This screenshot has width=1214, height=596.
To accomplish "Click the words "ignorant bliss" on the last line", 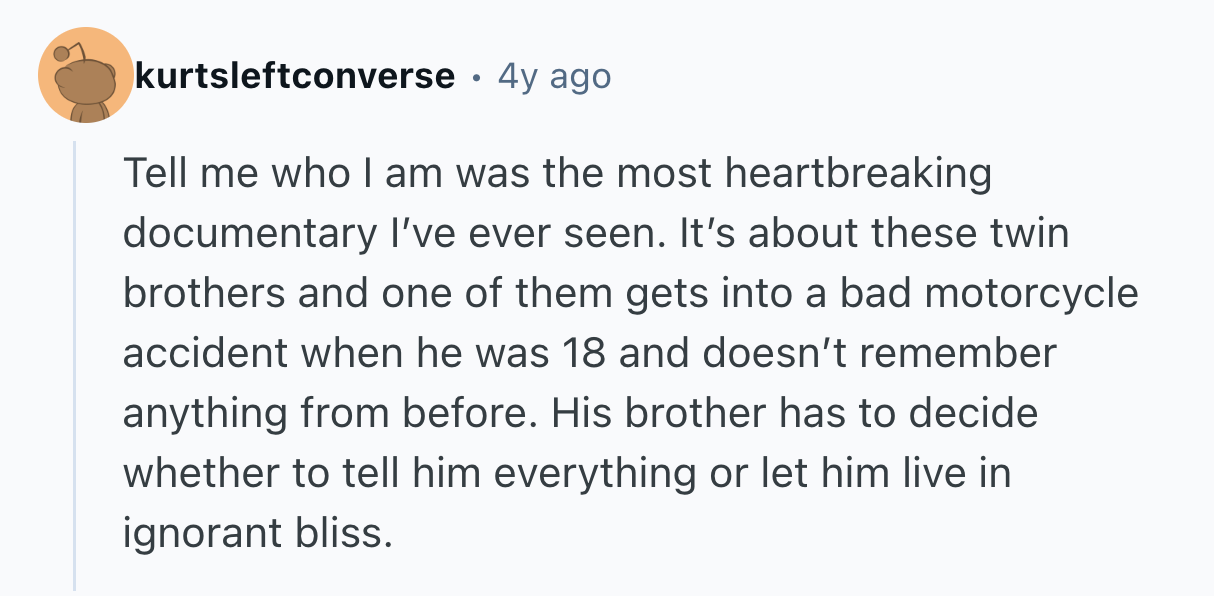I will [x=255, y=534].
